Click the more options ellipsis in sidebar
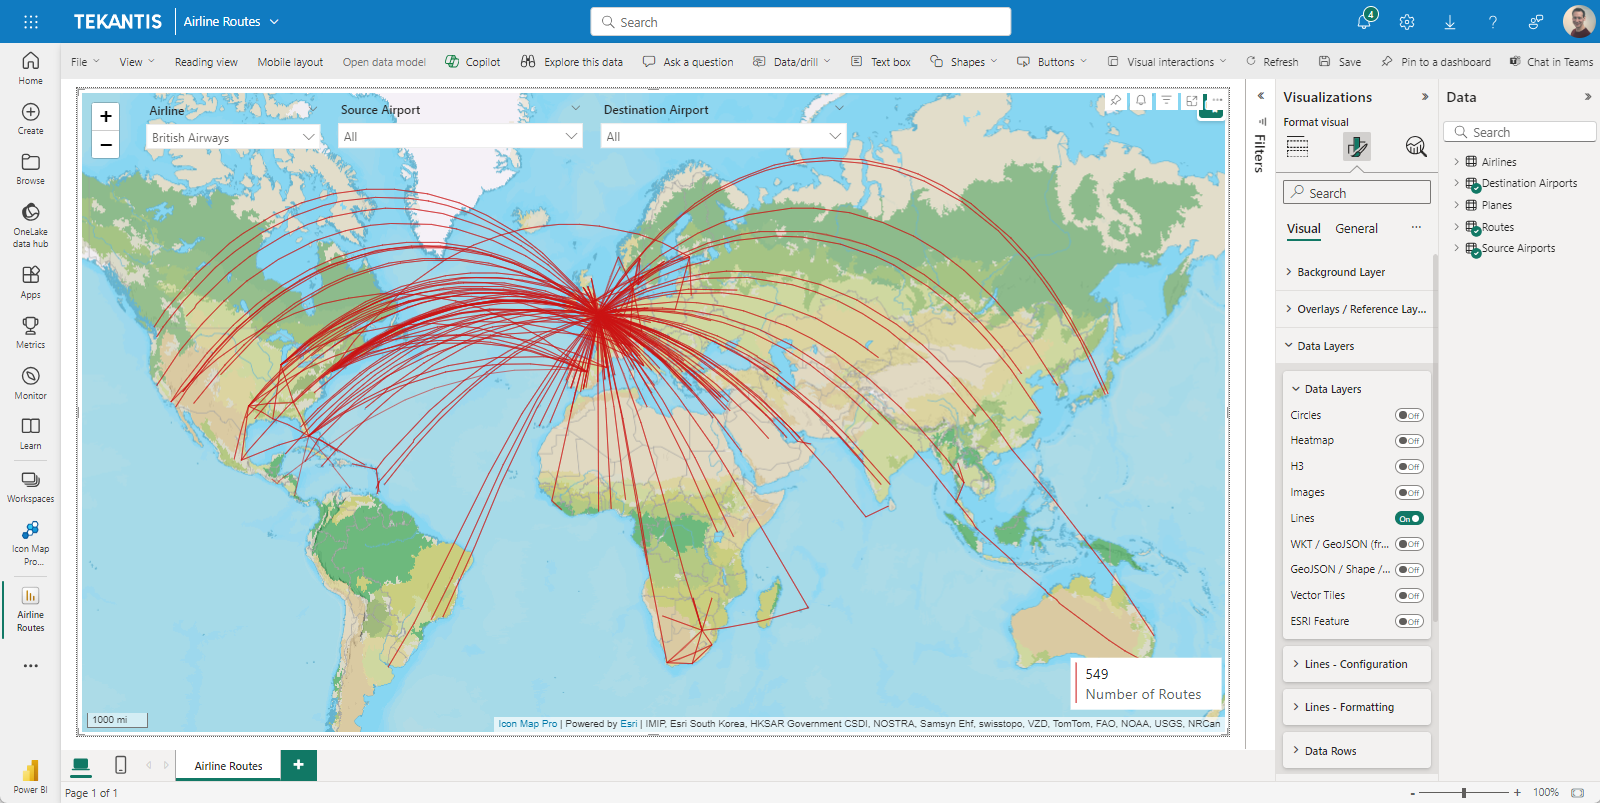This screenshot has height=803, width=1600. [30, 665]
